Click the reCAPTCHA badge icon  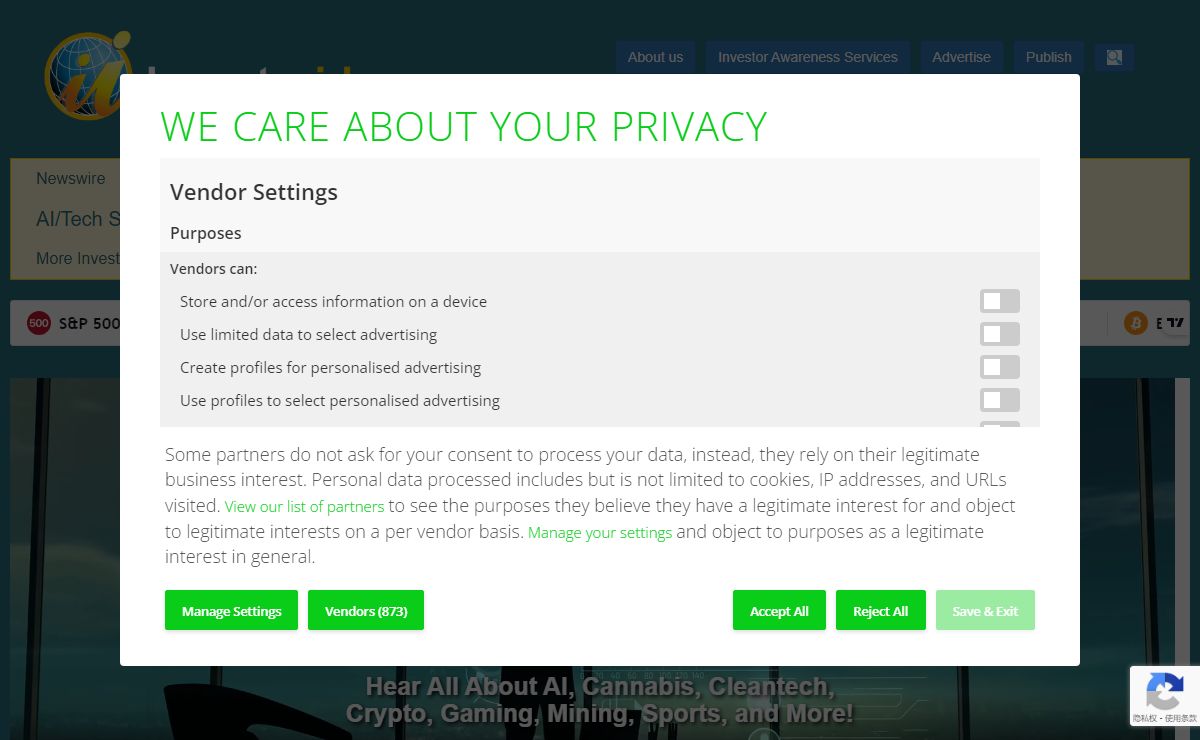point(1164,692)
